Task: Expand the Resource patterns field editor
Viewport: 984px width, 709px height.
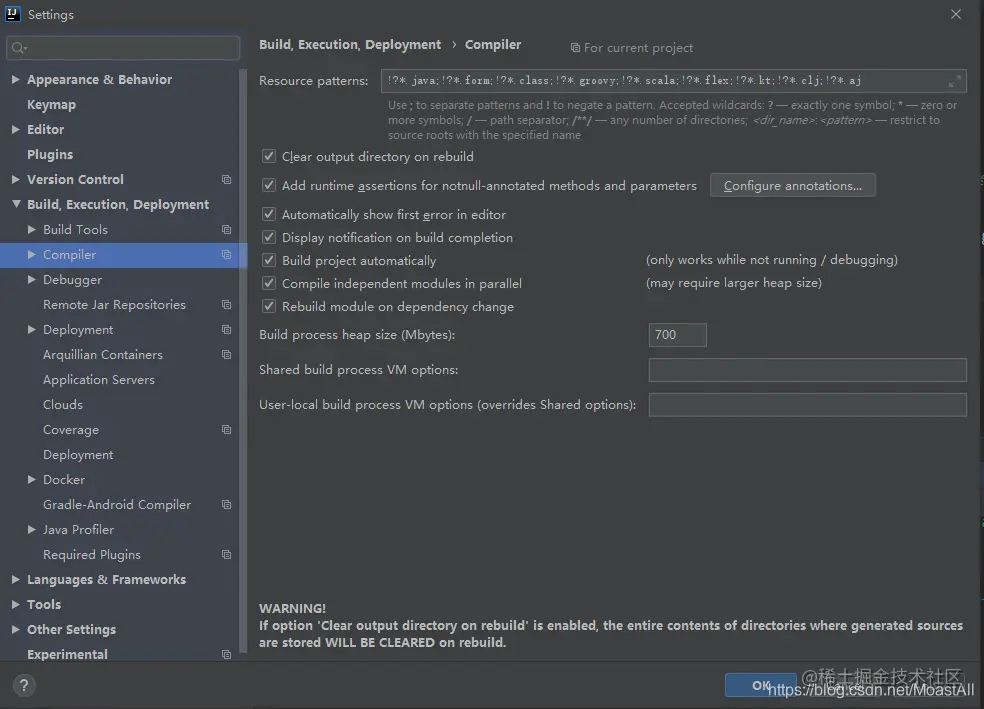Action: point(955,81)
